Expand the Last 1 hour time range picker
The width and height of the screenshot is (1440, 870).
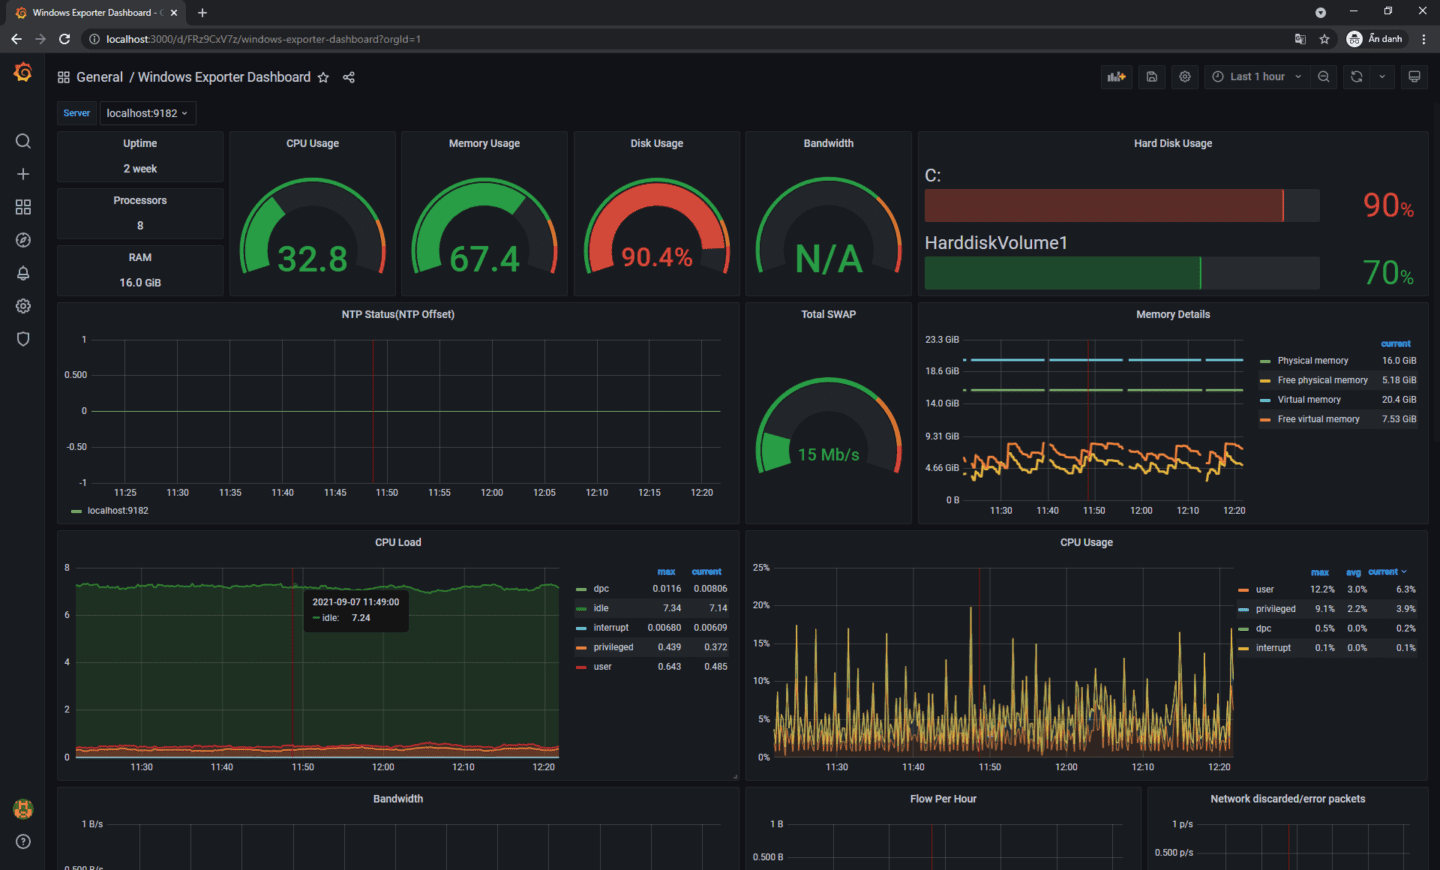1256,76
